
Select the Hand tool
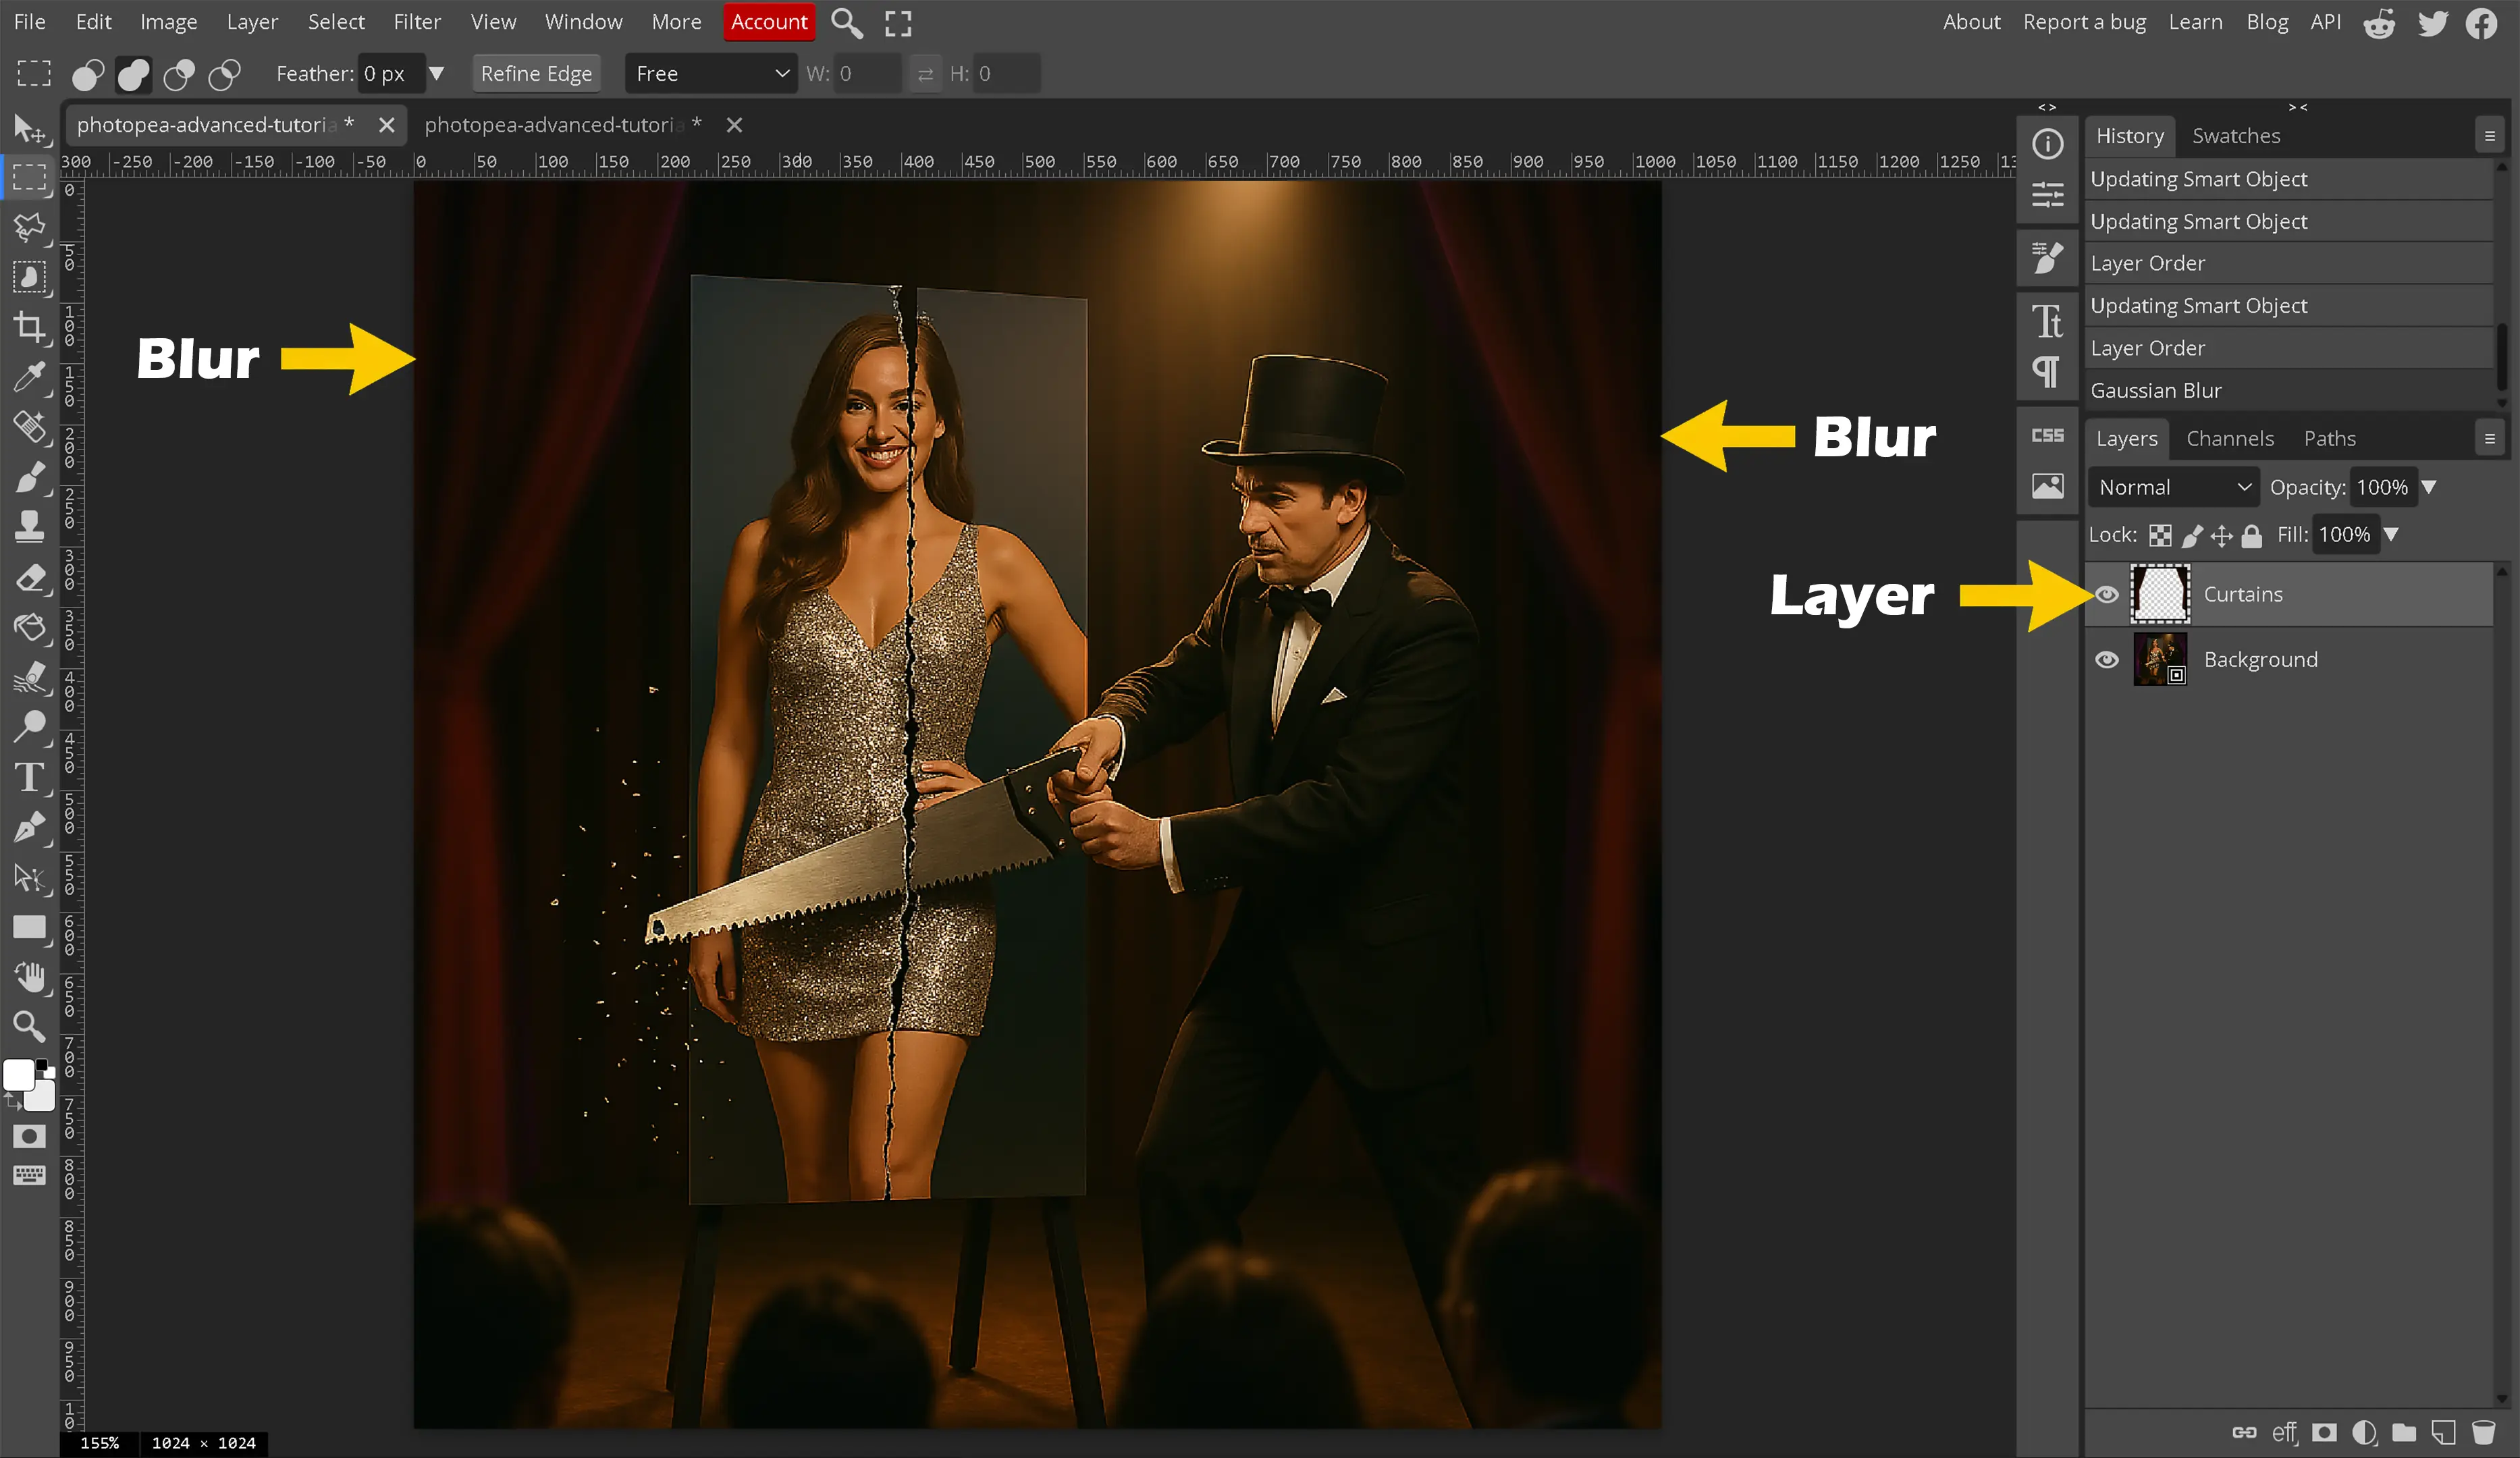coord(29,977)
